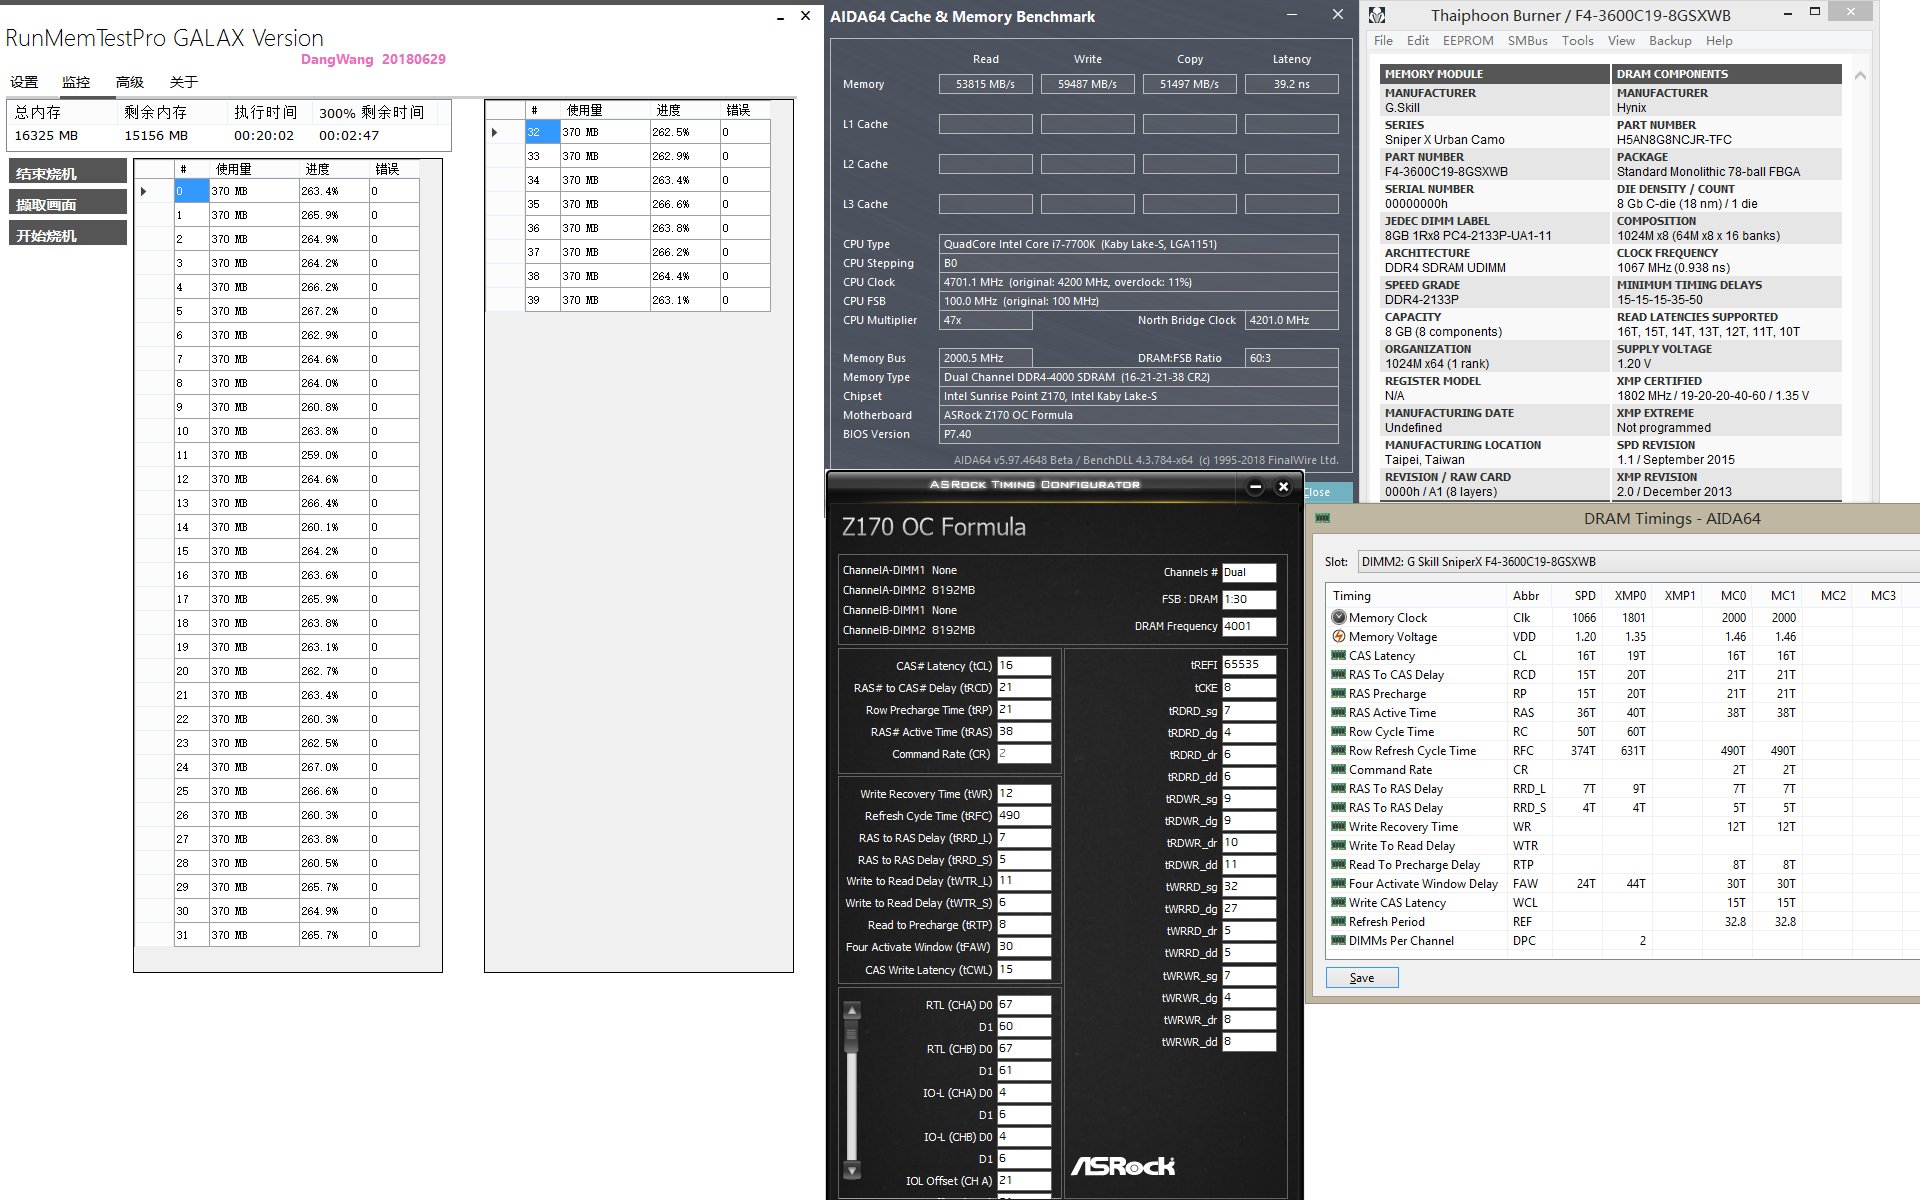
Task: Click the Abbr column header in DRAM Timings
Action: (1526, 595)
